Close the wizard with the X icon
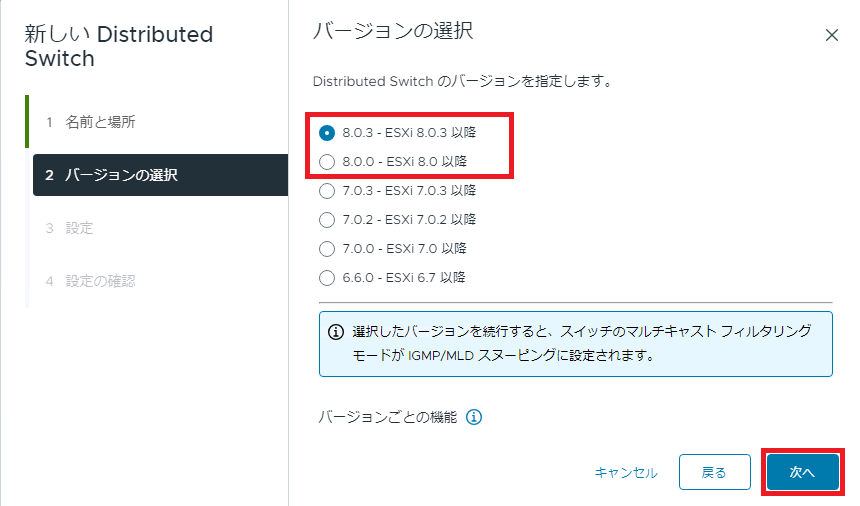The width and height of the screenshot is (860, 506). pos(831,35)
